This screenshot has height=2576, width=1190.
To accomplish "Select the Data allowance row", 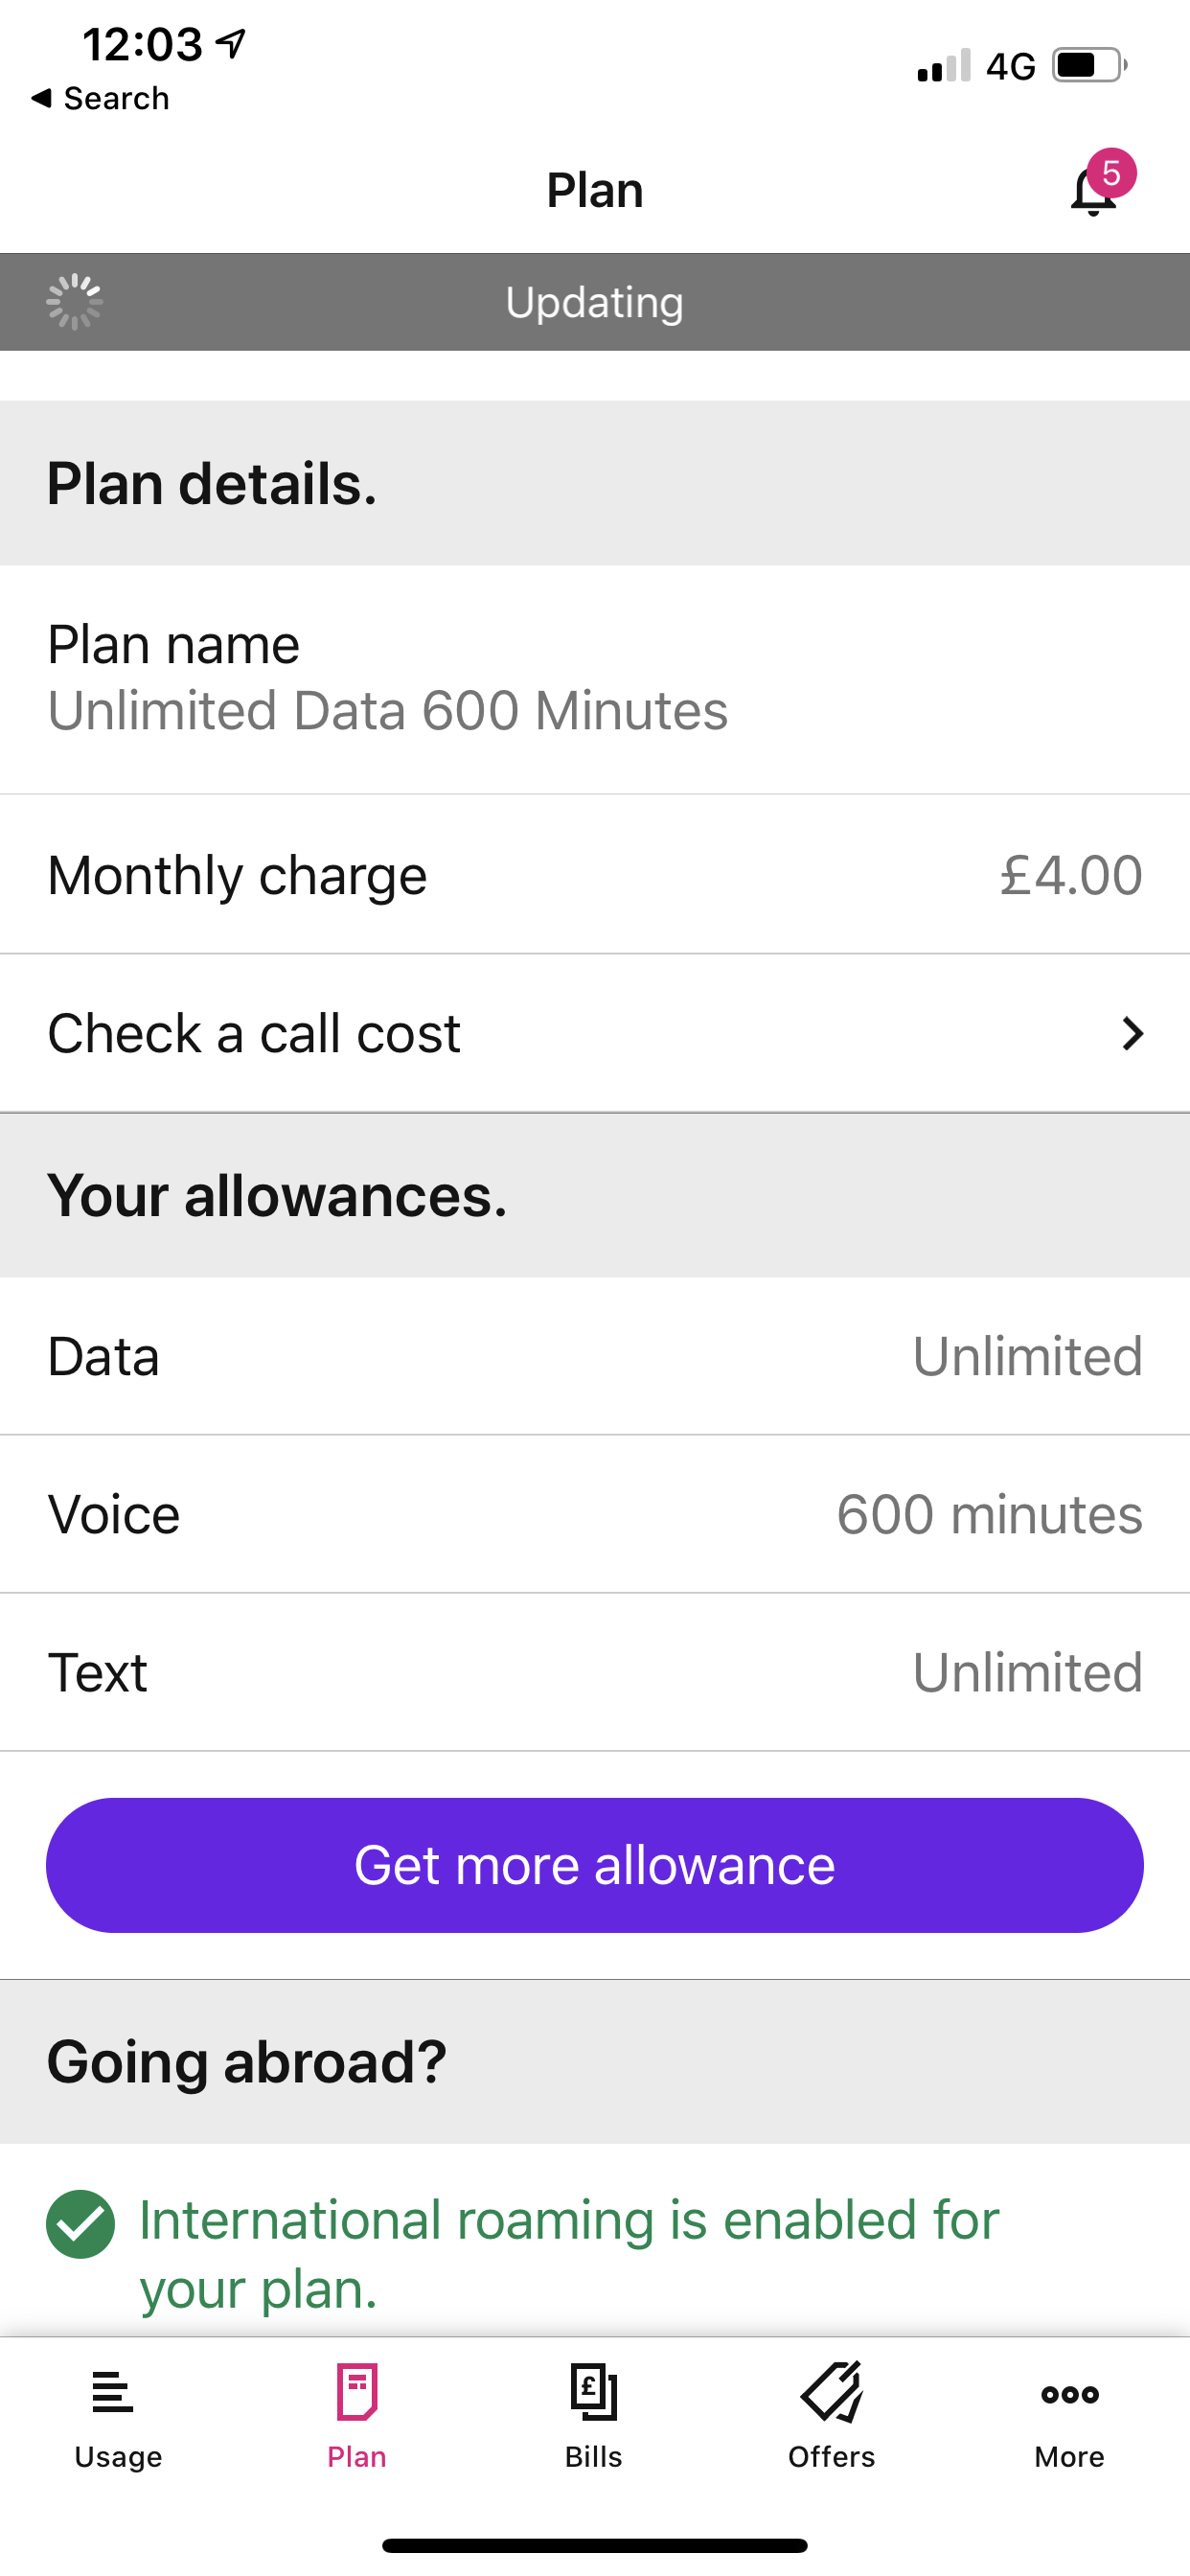I will (x=595, y=1356).
